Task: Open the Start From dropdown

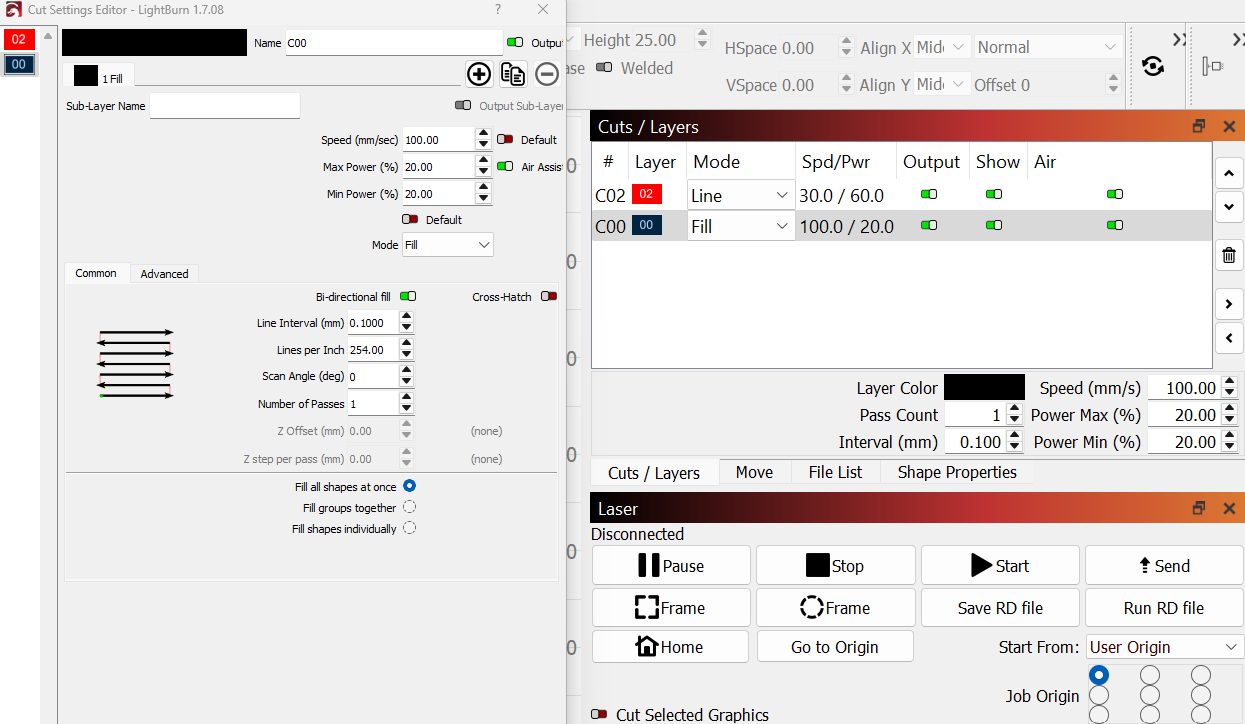Action: click(1164, 647)
